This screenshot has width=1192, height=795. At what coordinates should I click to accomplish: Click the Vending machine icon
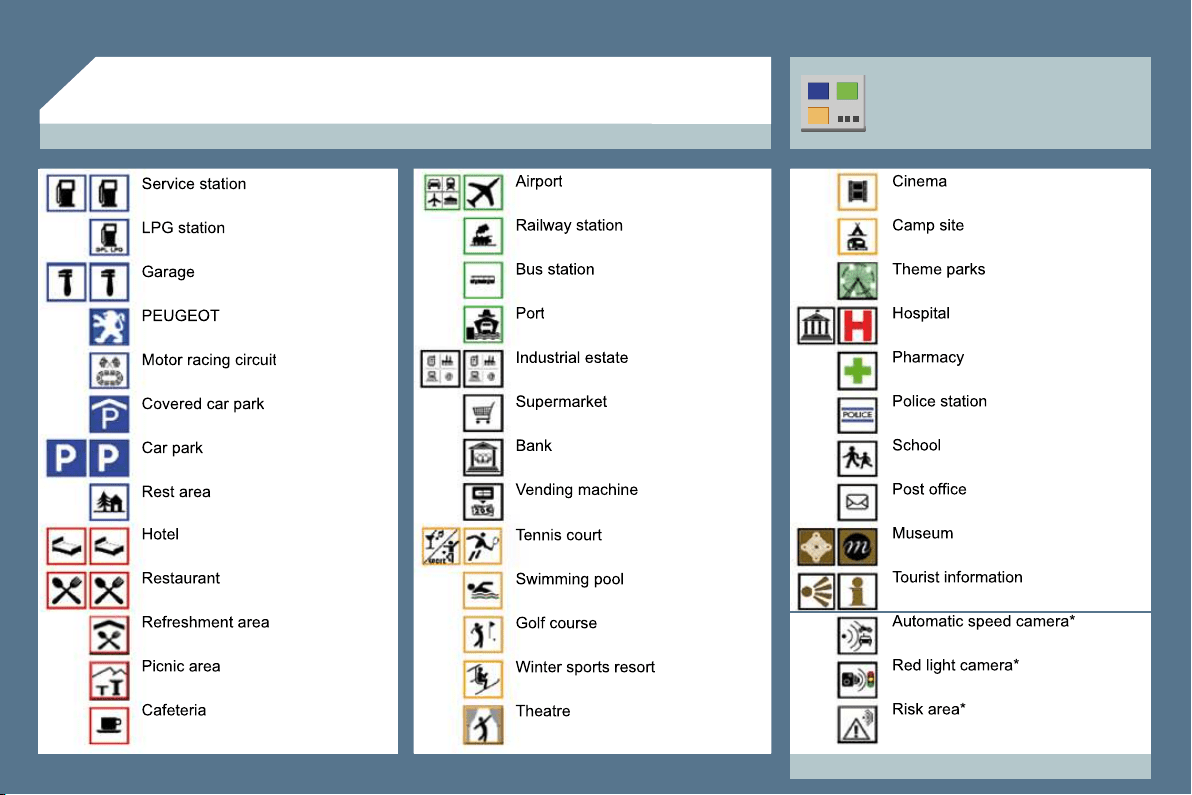(x=483, y=502)
